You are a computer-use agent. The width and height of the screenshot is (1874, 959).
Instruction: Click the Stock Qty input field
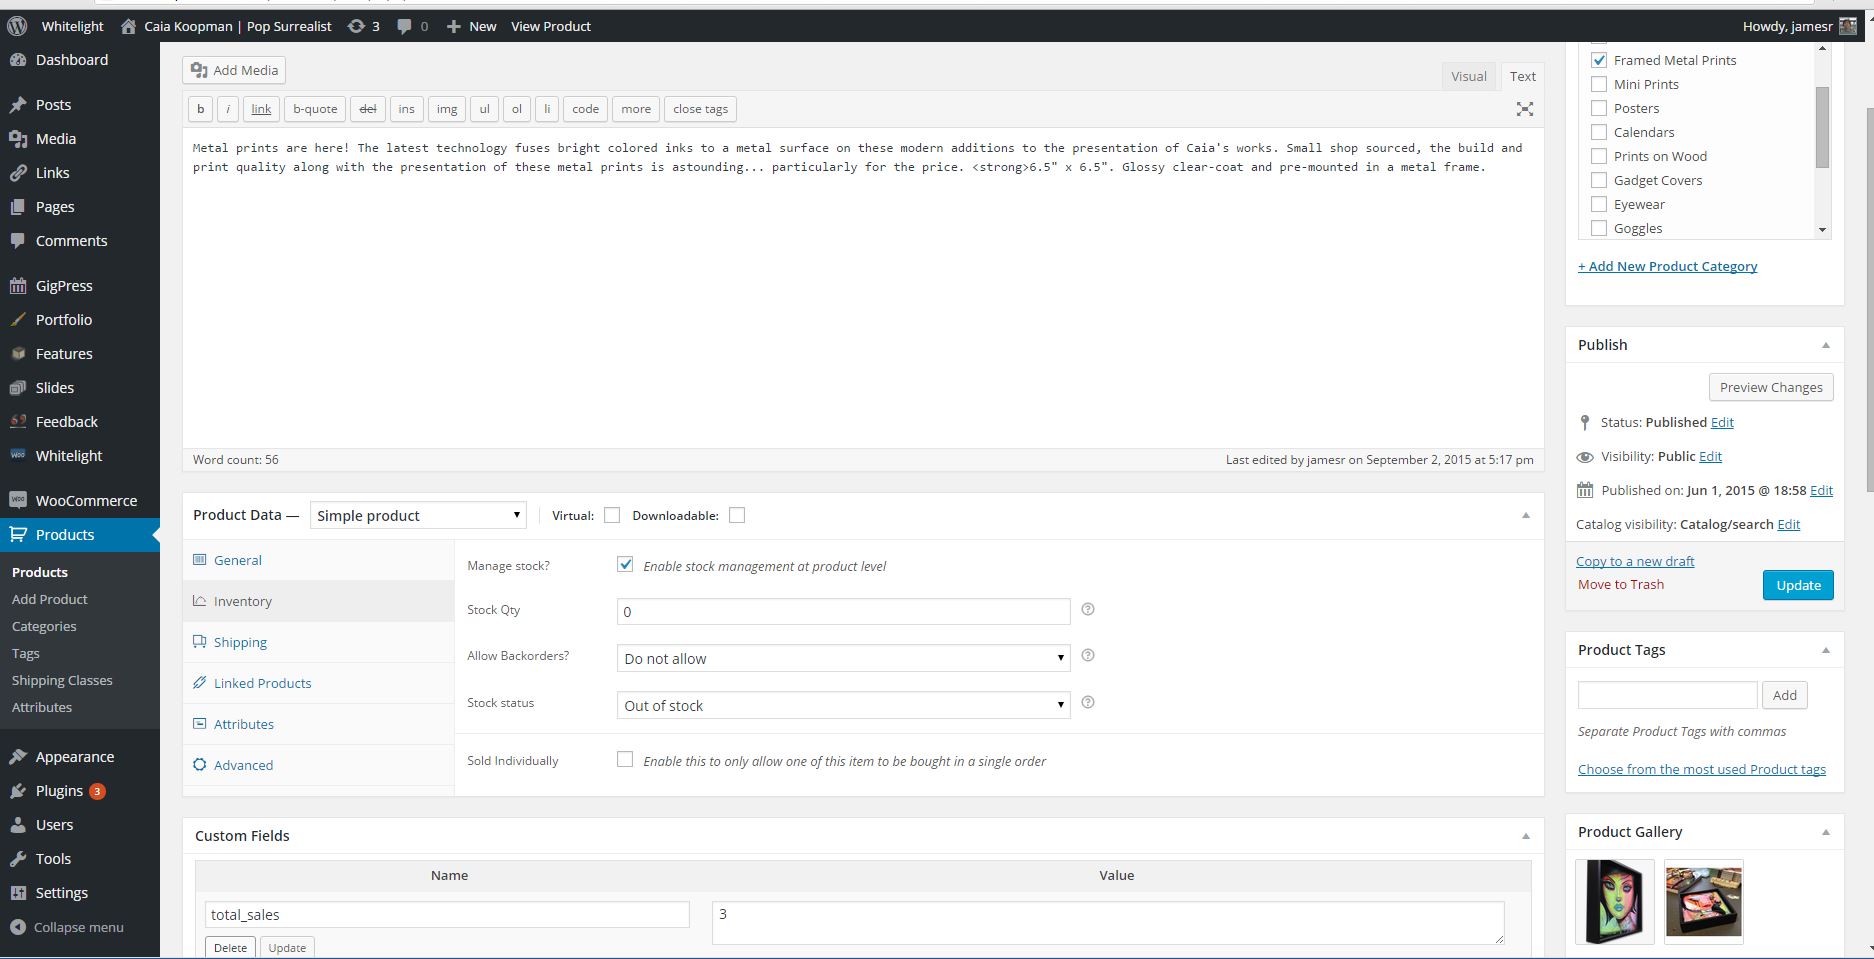[x=843, y=611]
